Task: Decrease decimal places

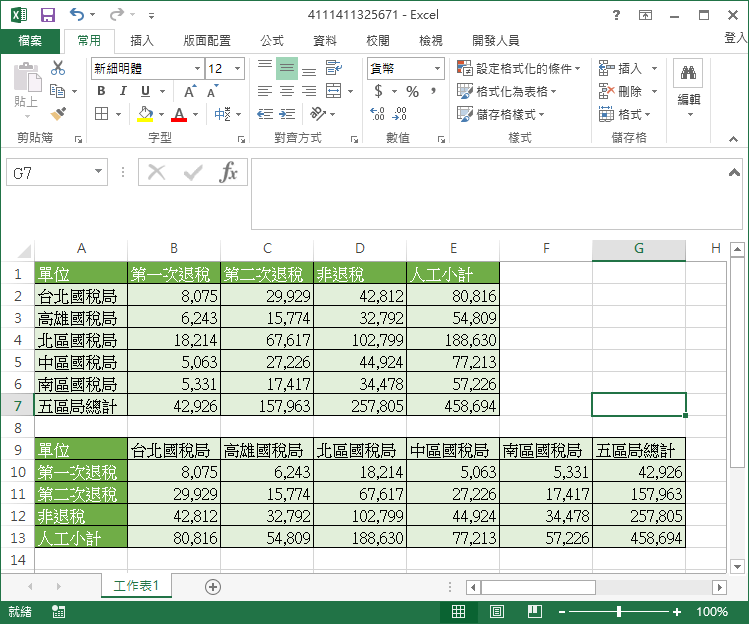Action: pos(399,114)
